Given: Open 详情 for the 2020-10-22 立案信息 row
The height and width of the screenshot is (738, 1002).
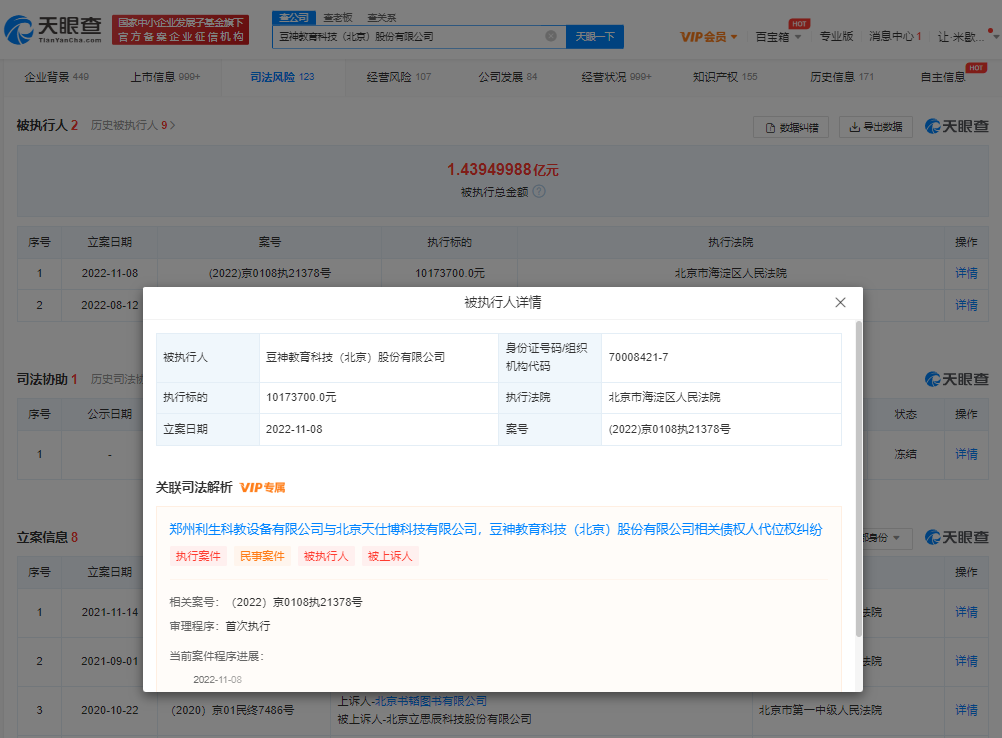Looking at the screenshot, I should tap(966, 710).
